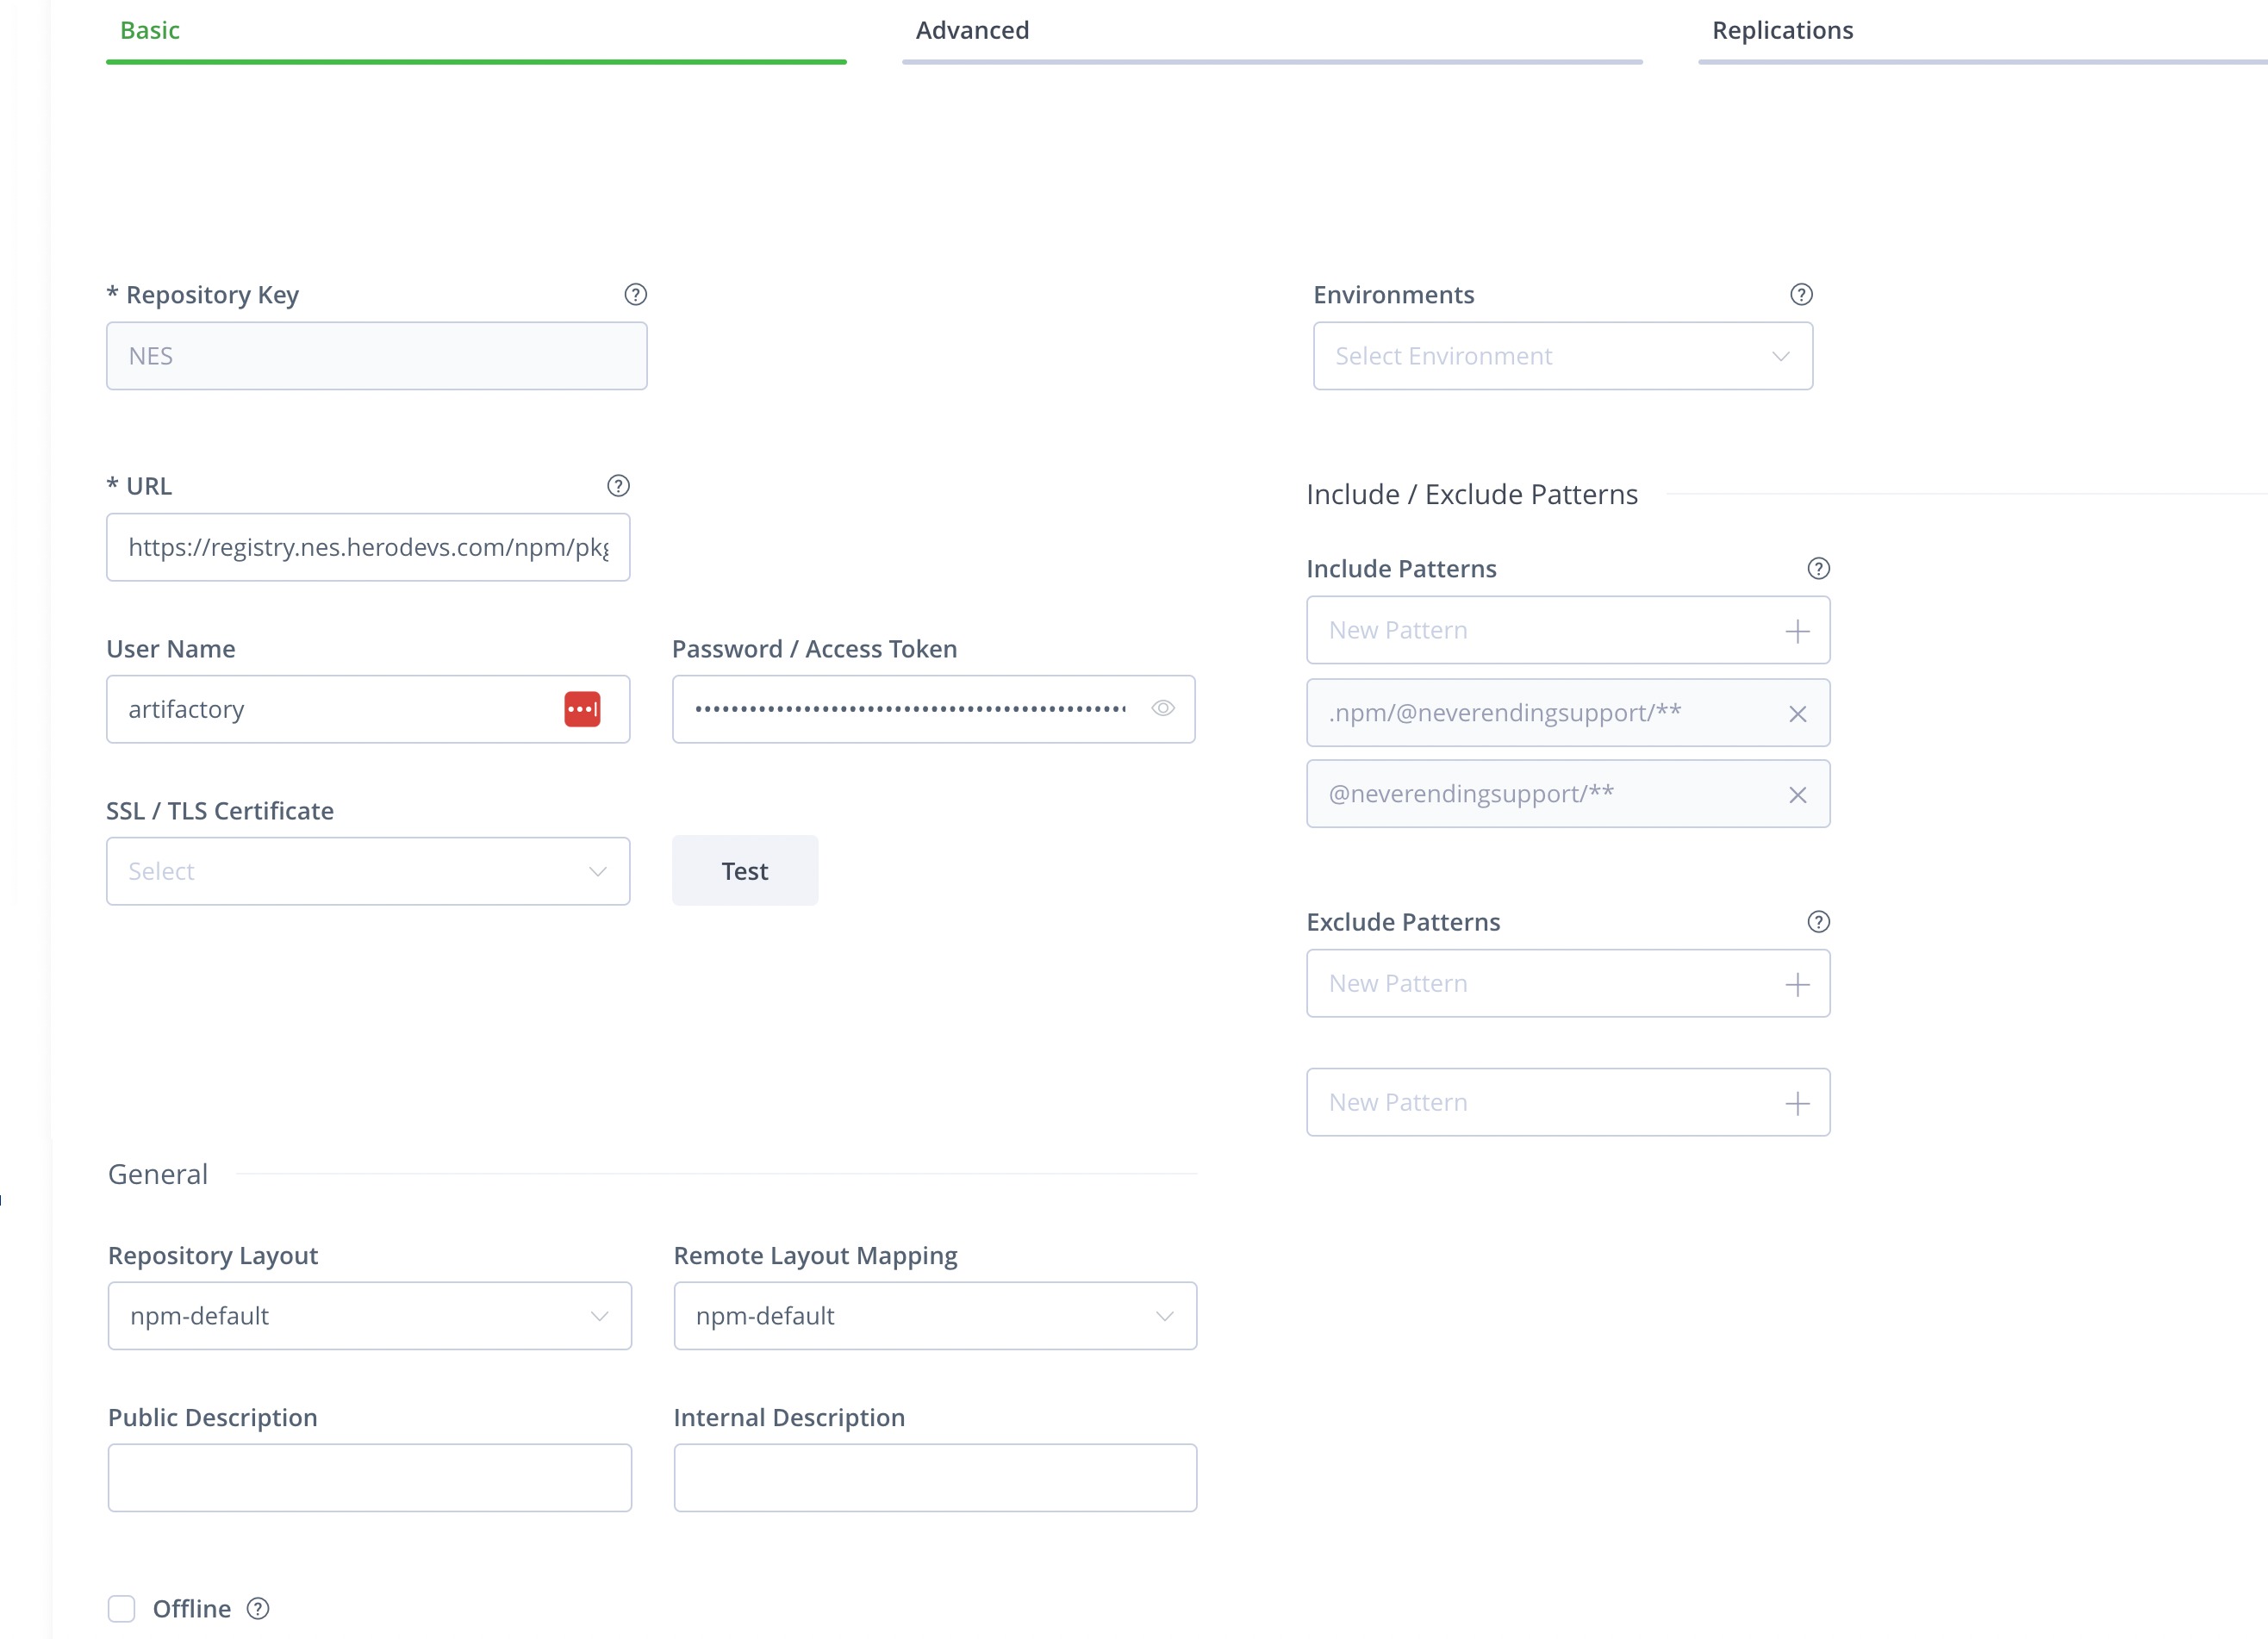Switch to the Replications tab
Viewport: 2268px width, 1639px height.
[1781, 30]
